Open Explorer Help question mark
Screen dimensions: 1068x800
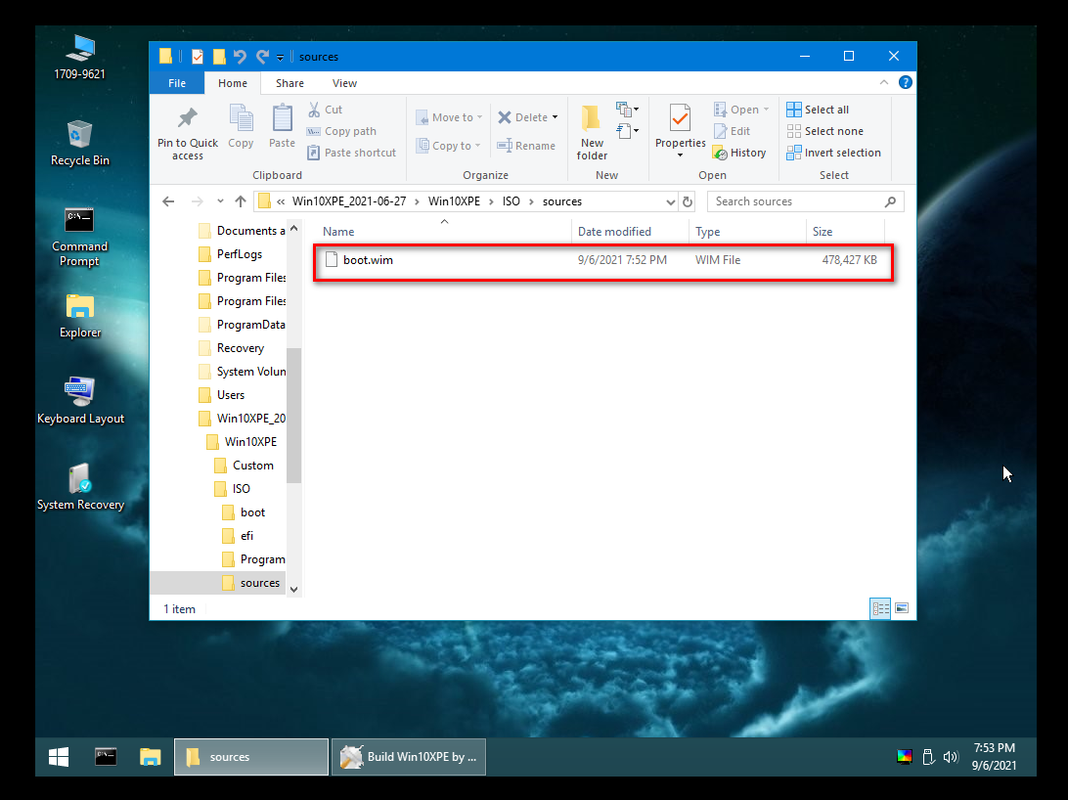[905, 82]
